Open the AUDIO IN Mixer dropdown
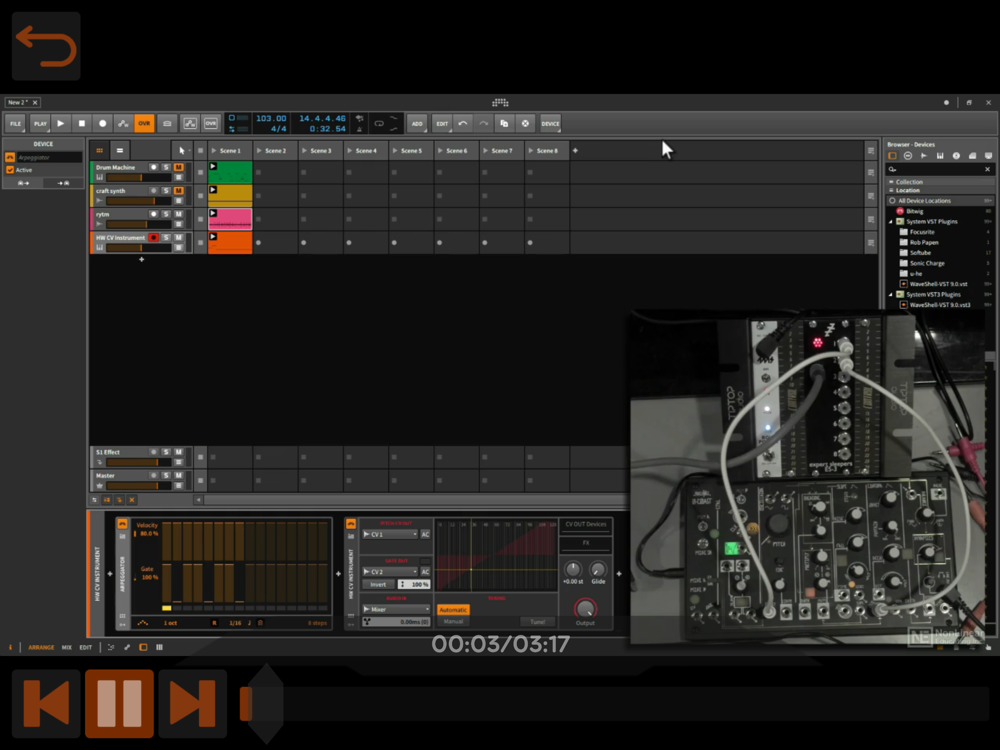 coord(395,609)
